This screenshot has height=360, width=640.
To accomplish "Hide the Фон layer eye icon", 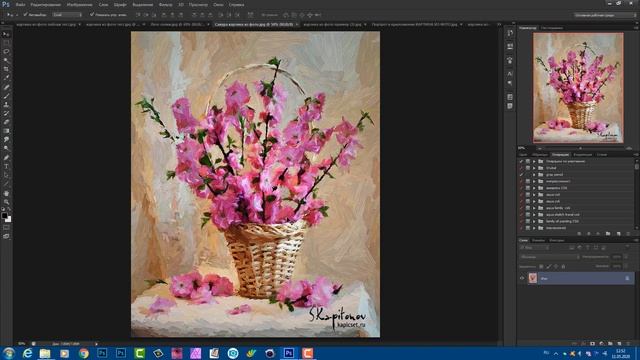I will point(522,278).
